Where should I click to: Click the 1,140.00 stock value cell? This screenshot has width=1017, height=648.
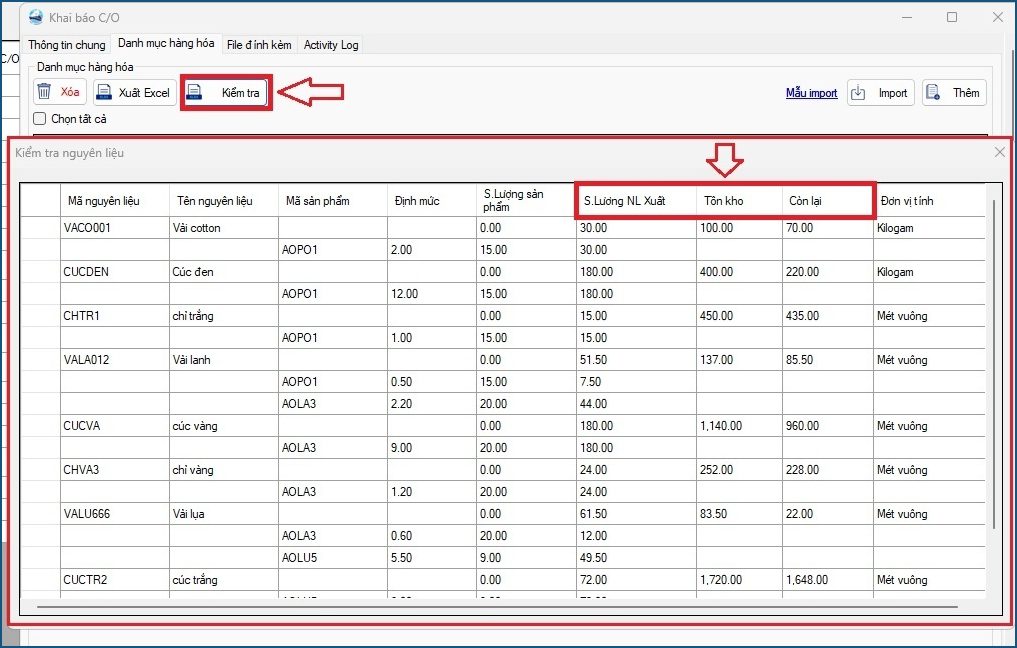pyautogui.click(x=739, y=426)
